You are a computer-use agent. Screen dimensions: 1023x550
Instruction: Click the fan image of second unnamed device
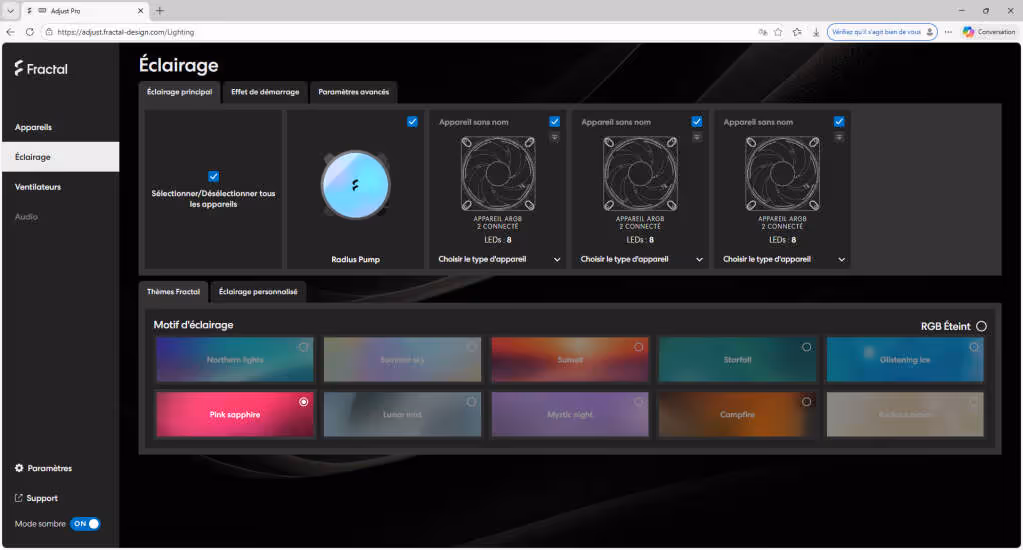click(x=640, y=173)
